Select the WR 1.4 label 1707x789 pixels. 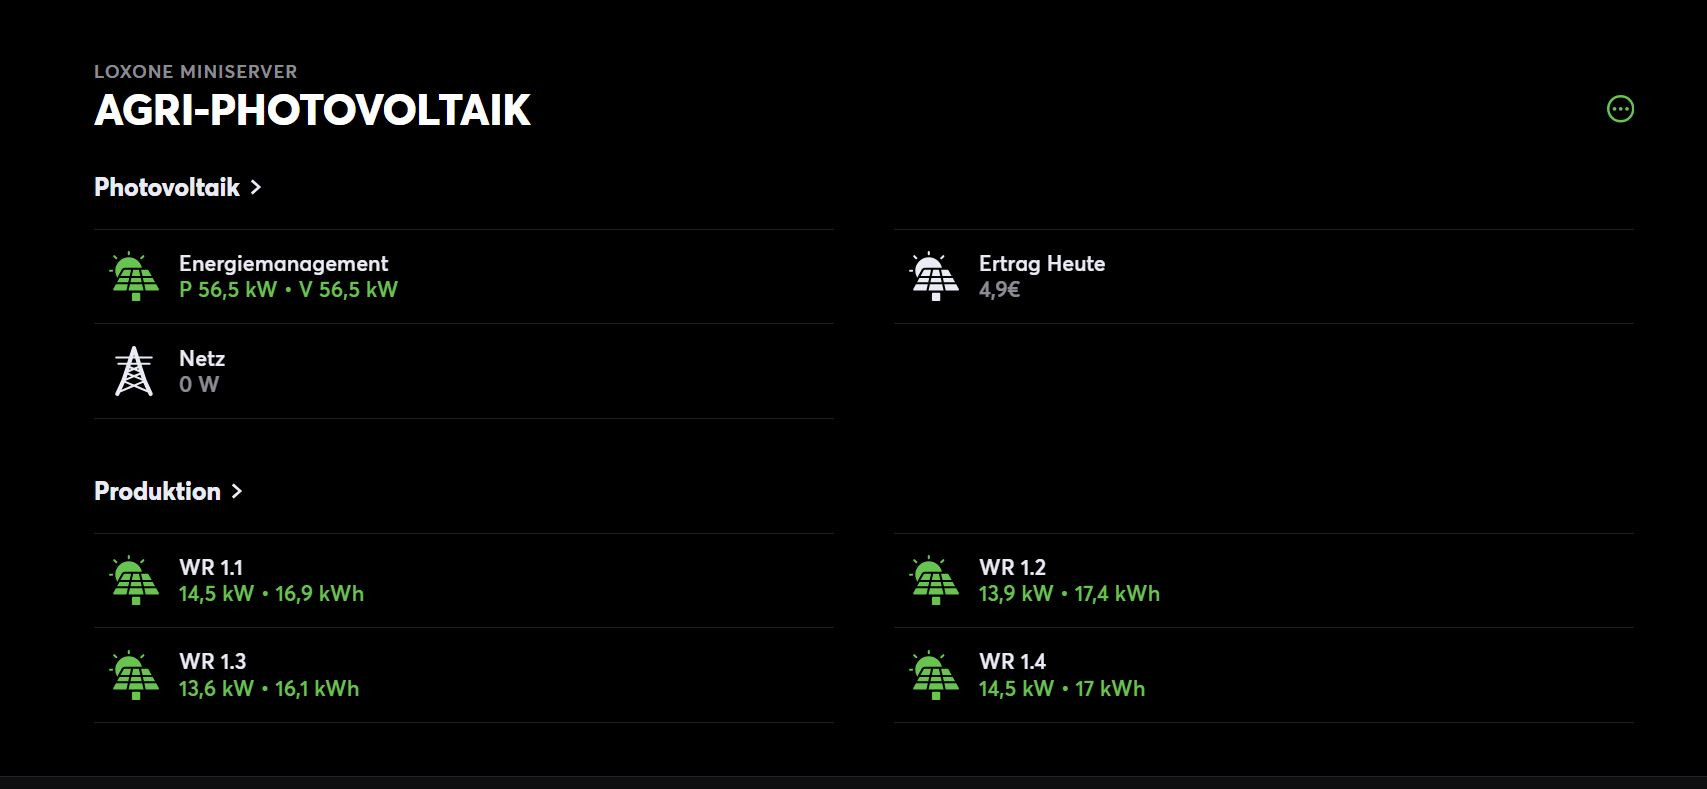click(x=1012, y=662)
